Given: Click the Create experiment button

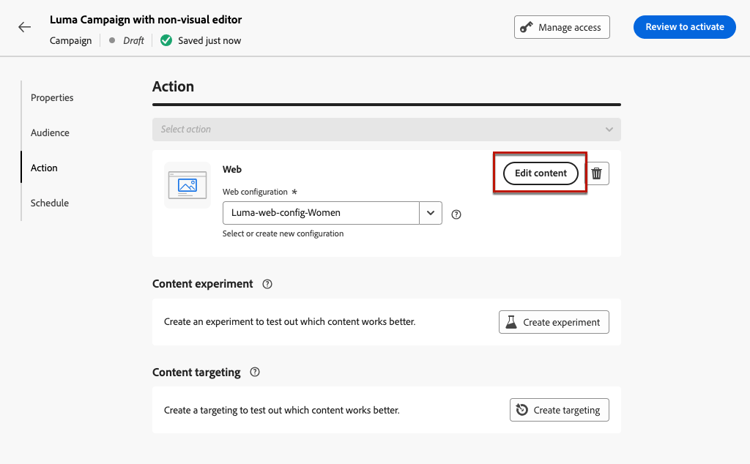Looking at the screenshot, I should (553, 322).
